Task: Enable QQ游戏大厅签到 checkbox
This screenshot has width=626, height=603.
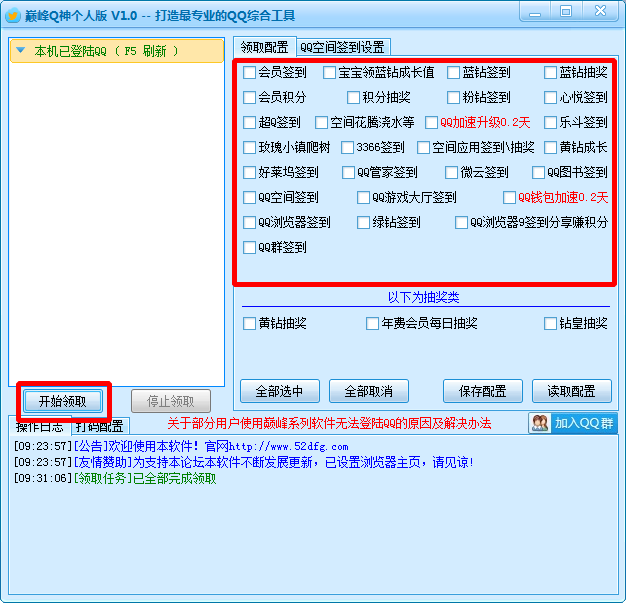Action: 363,197
